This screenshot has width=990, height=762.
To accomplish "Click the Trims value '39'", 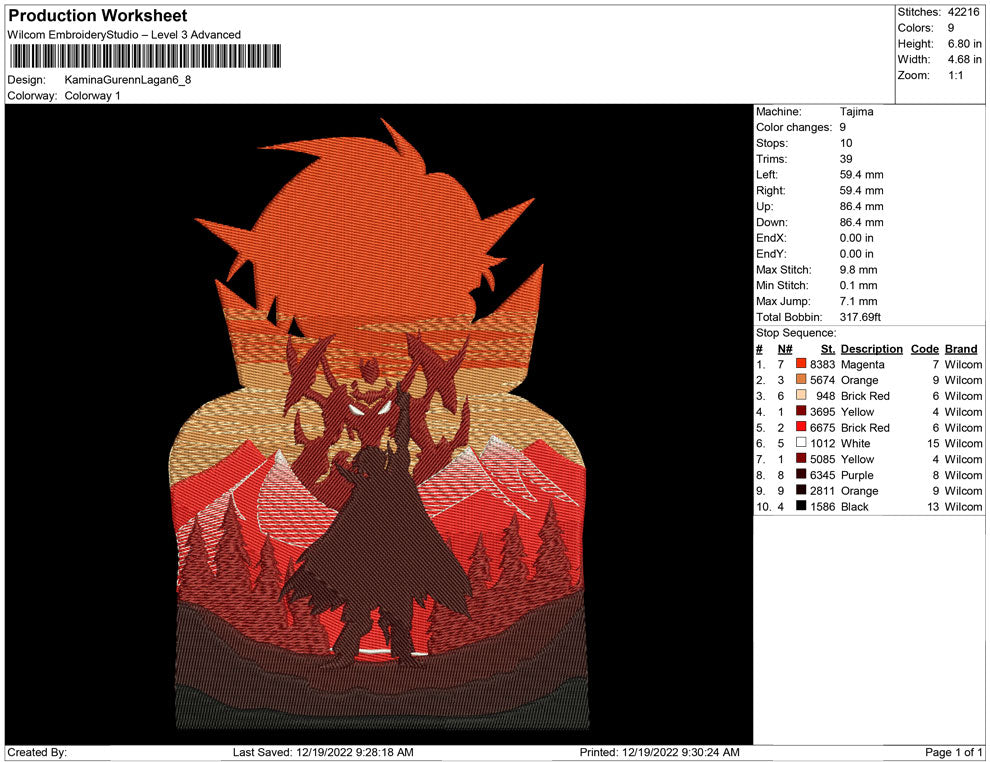I will point(845,159).
